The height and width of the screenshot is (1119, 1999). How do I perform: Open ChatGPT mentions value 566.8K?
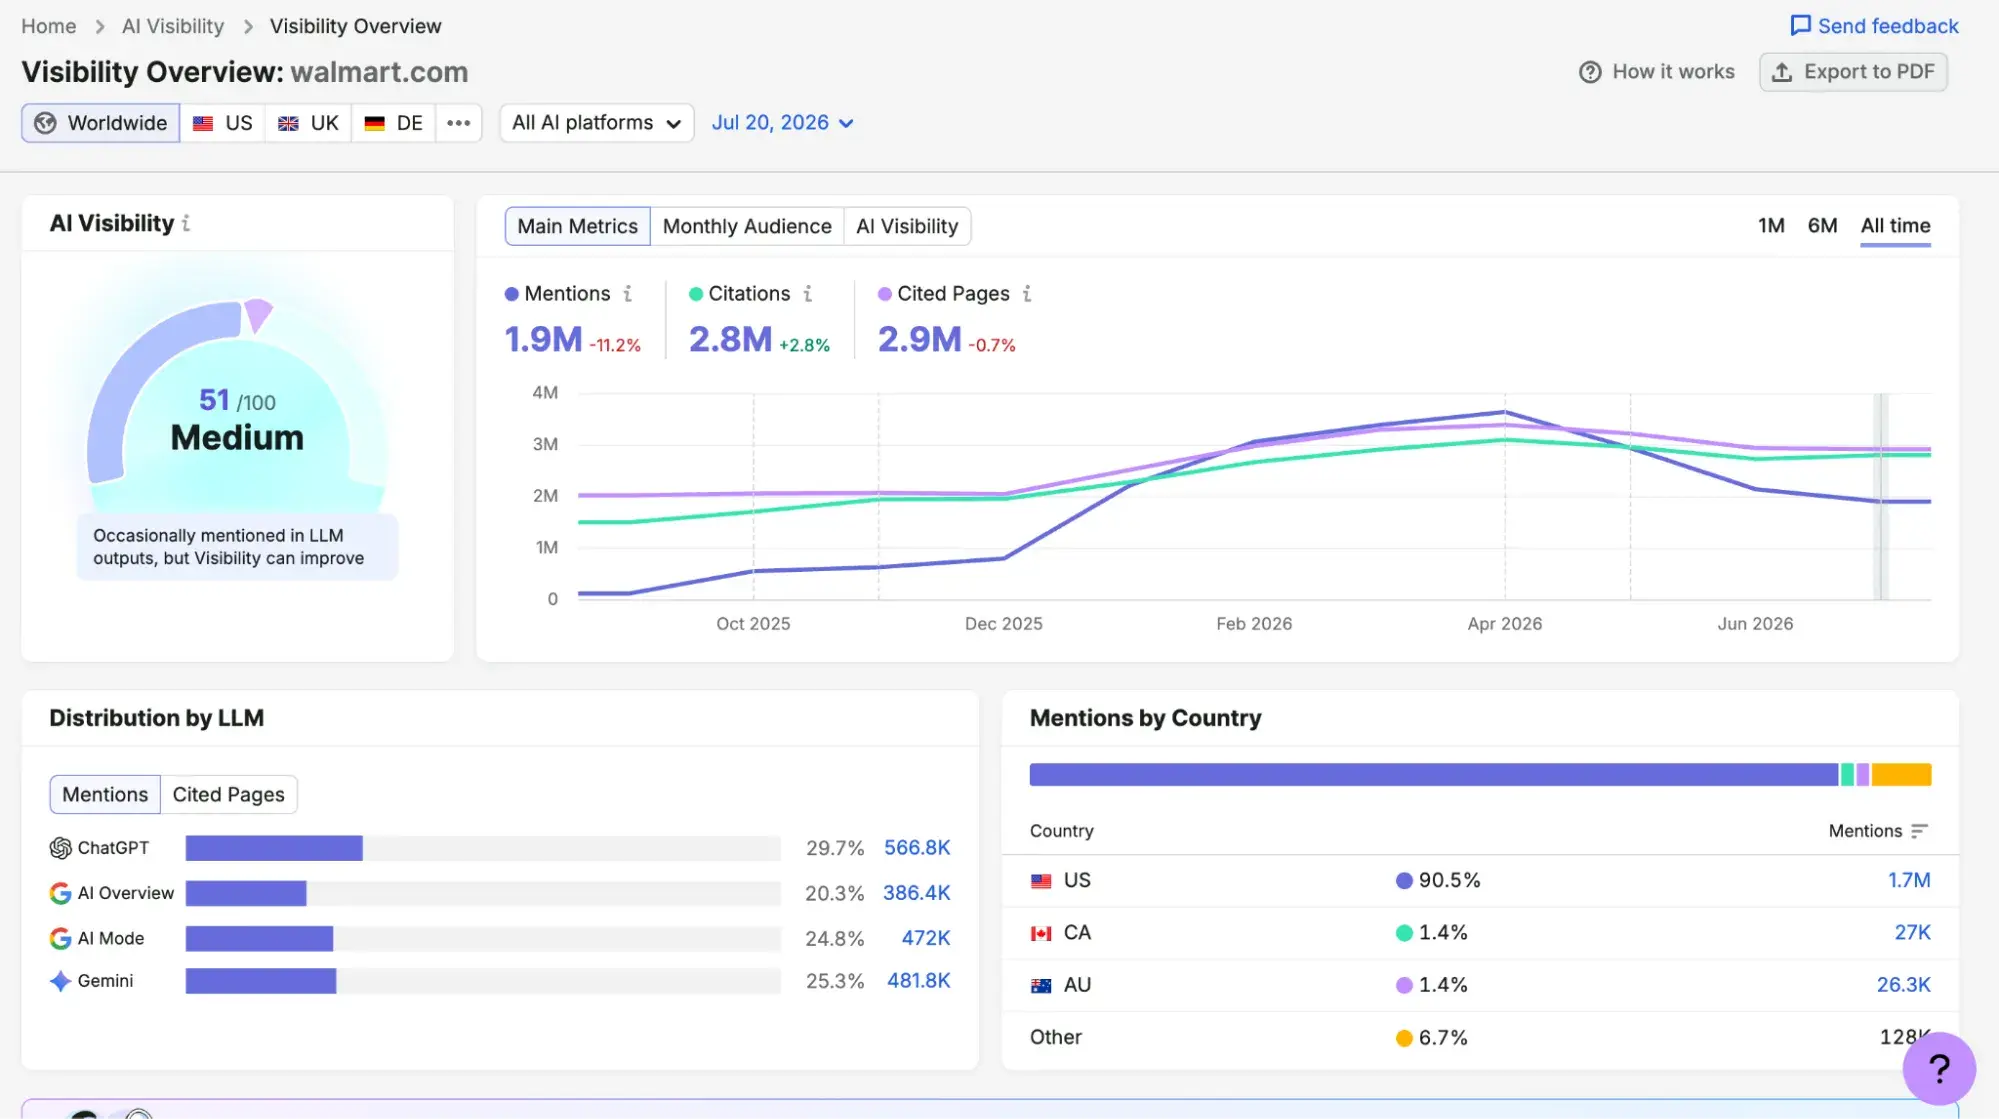click(917, 848)
